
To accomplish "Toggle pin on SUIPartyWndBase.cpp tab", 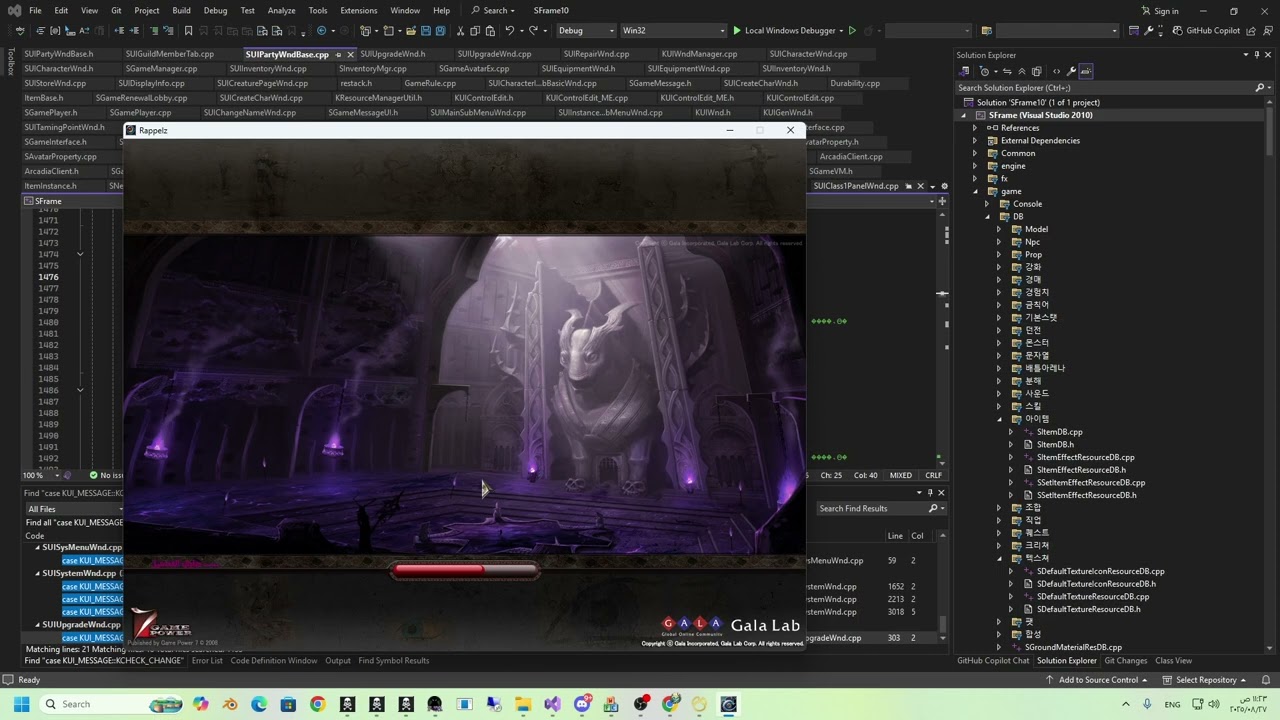I will [x=338, y=54].
